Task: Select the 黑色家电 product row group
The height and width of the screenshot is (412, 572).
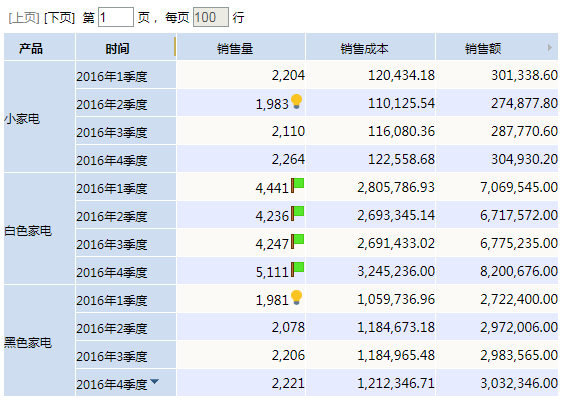Action: pos(39,341)
